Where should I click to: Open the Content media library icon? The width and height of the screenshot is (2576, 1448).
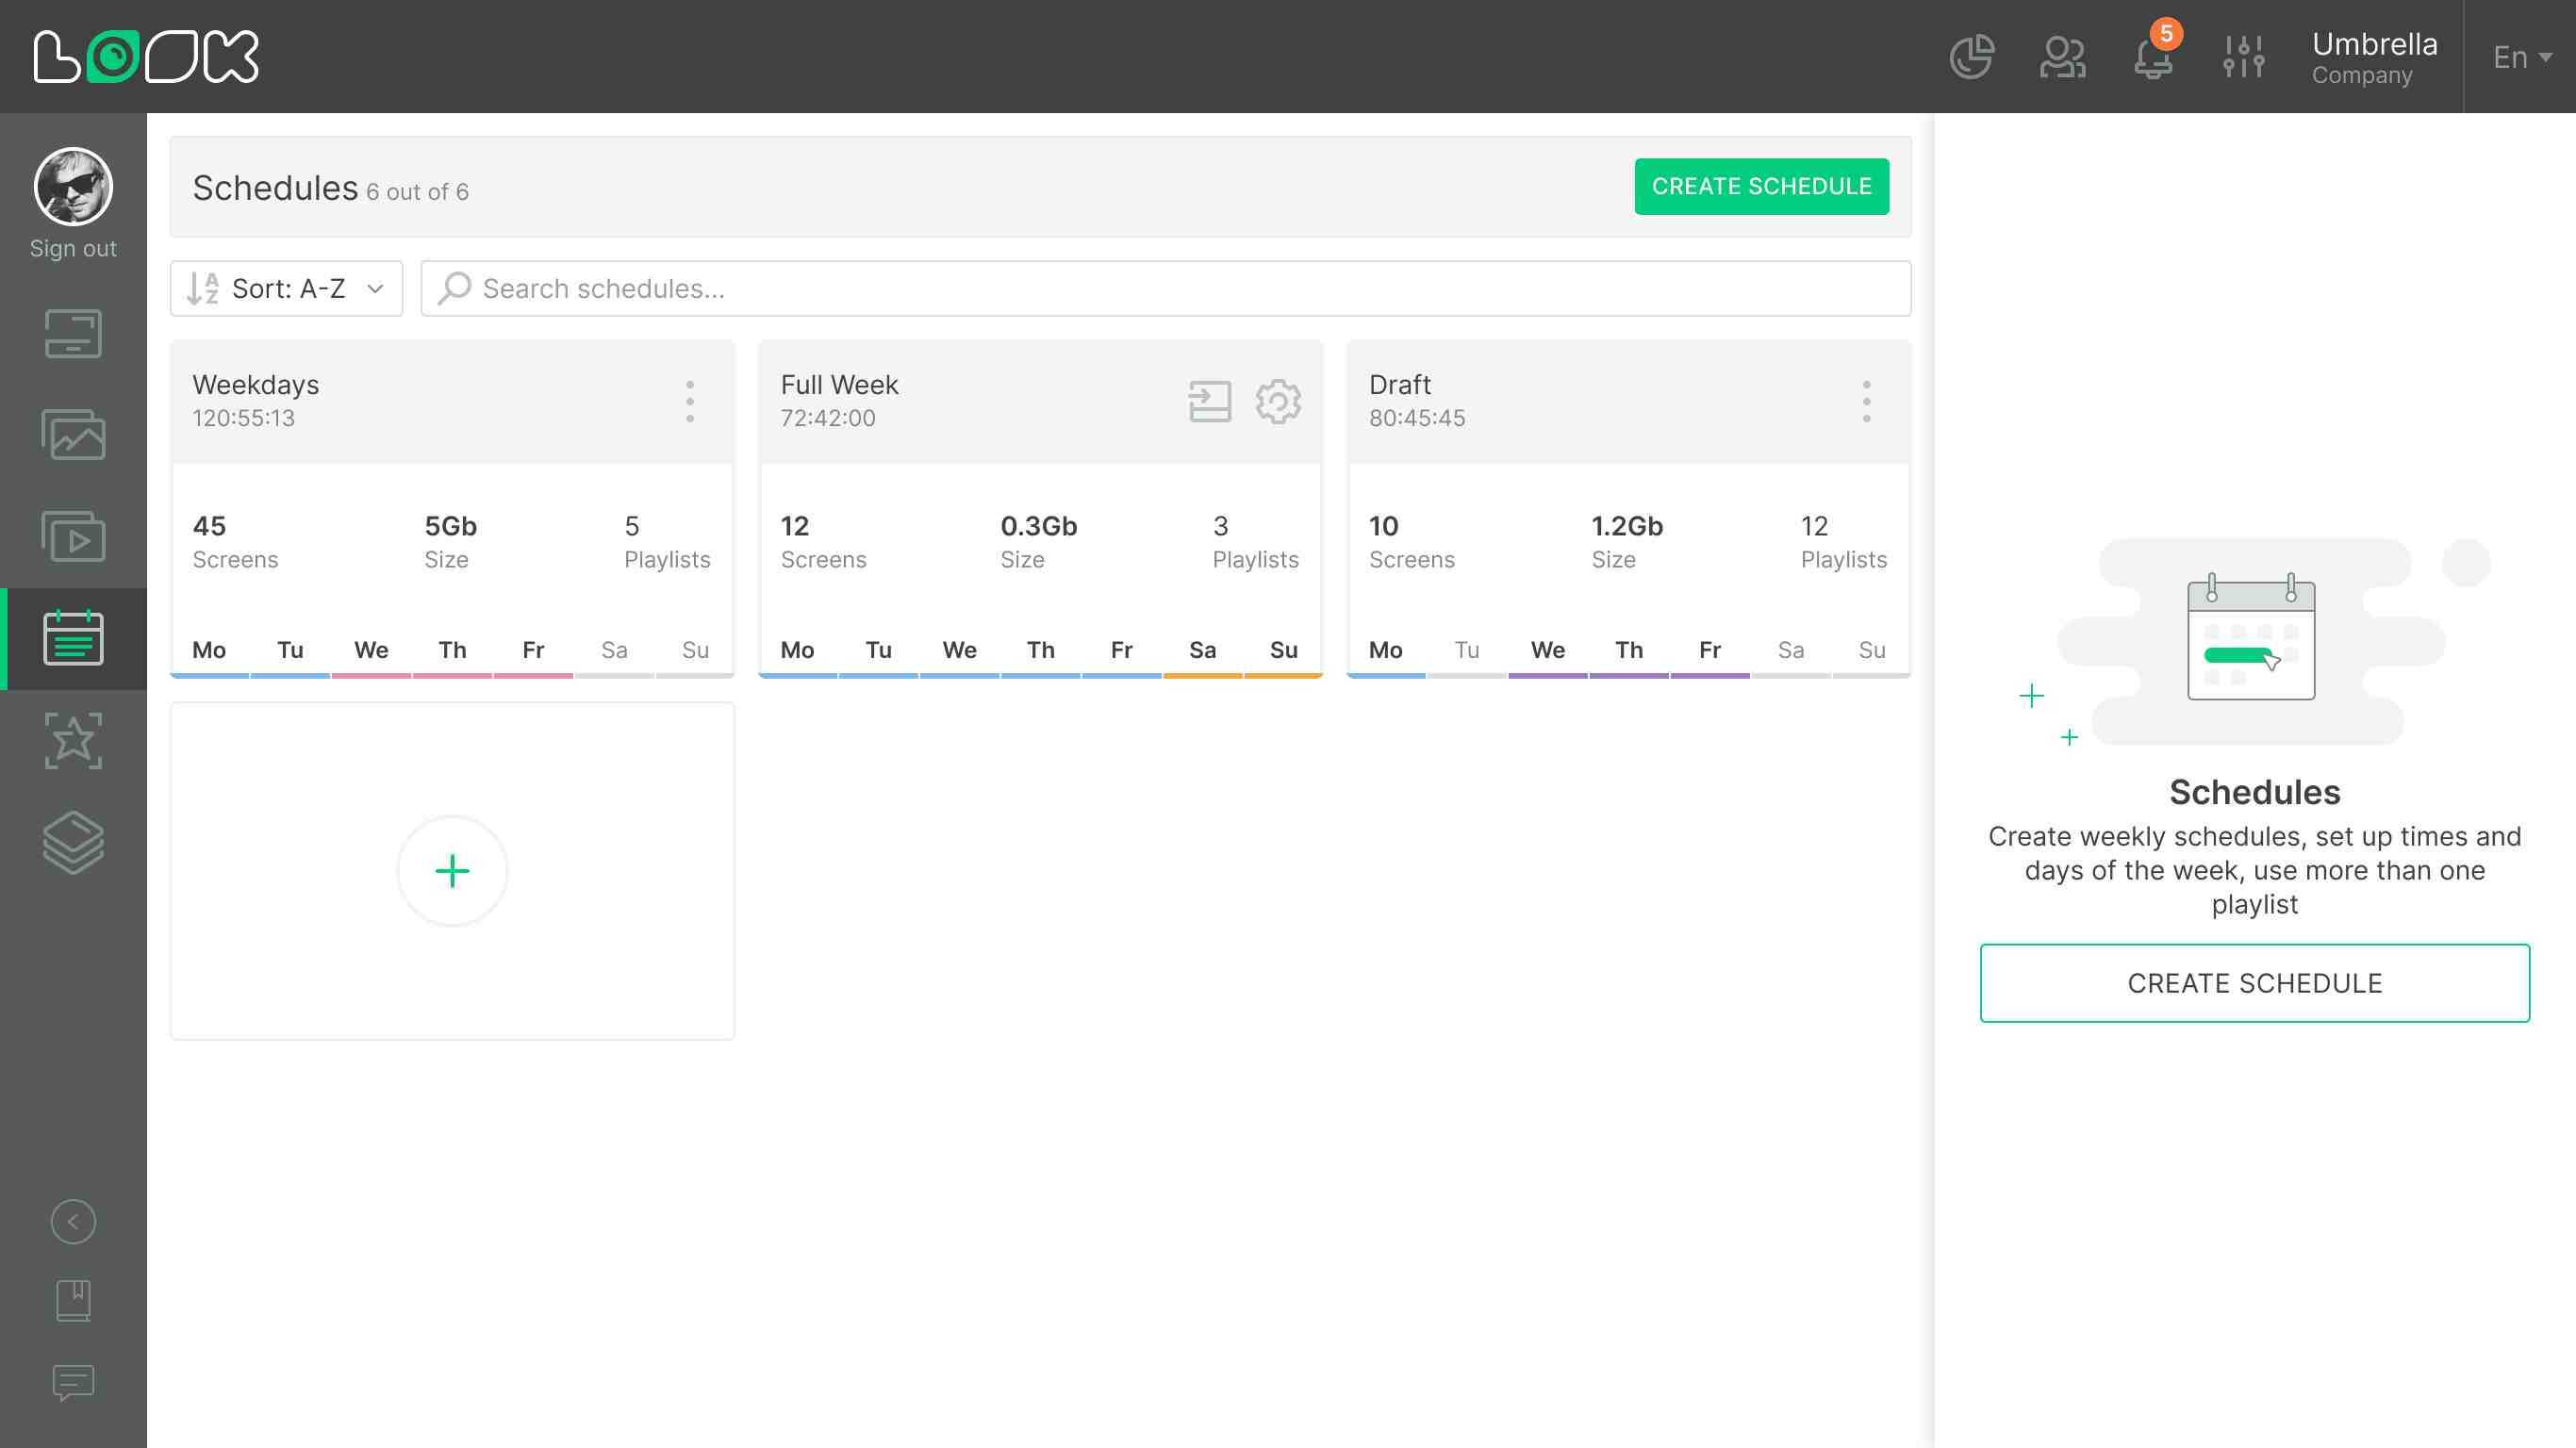(x=73, y=435)
